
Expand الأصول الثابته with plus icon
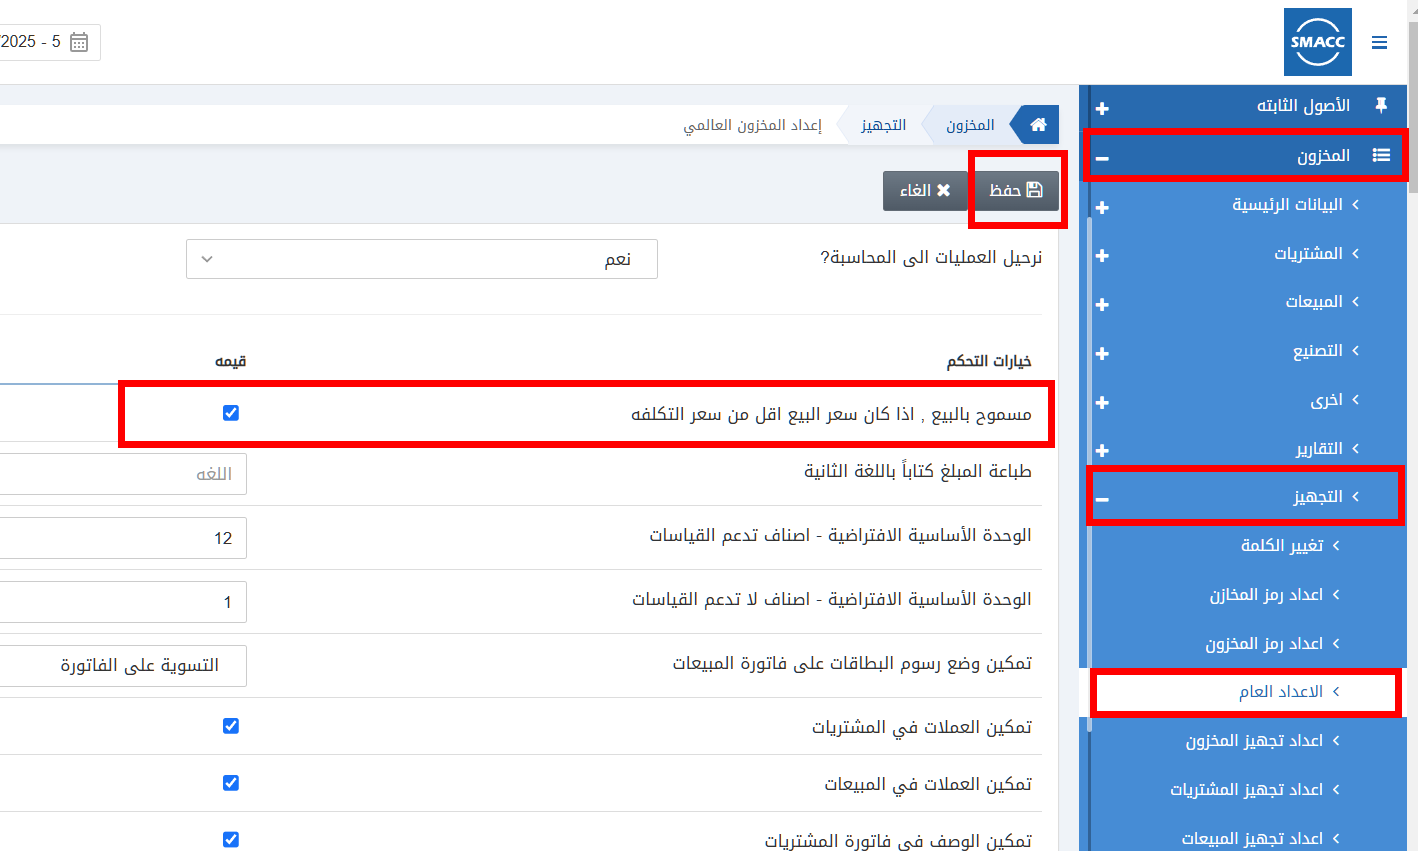[1102, 108]
